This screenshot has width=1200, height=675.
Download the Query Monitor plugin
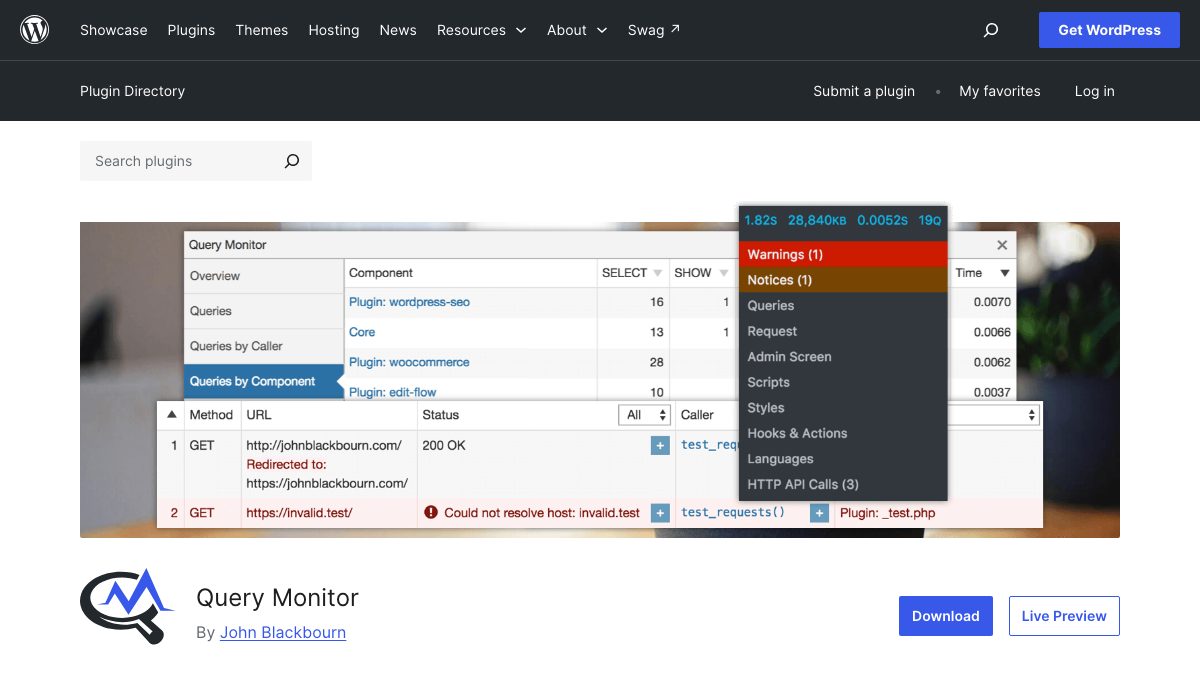946,616
